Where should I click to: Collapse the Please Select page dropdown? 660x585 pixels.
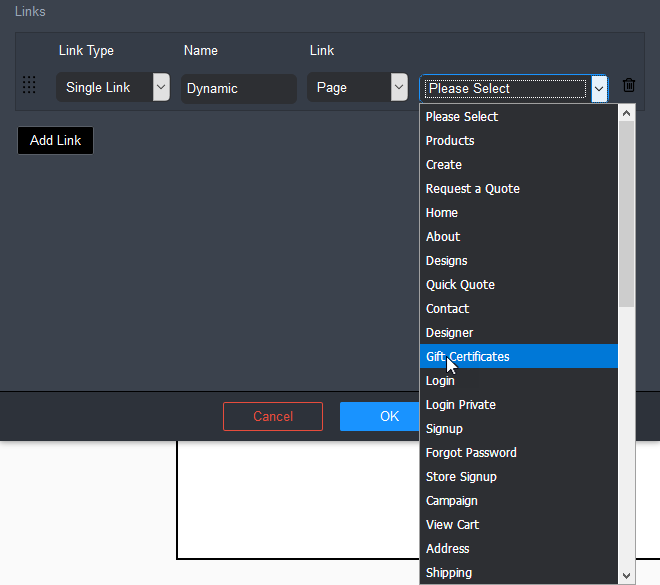[598, 89]
